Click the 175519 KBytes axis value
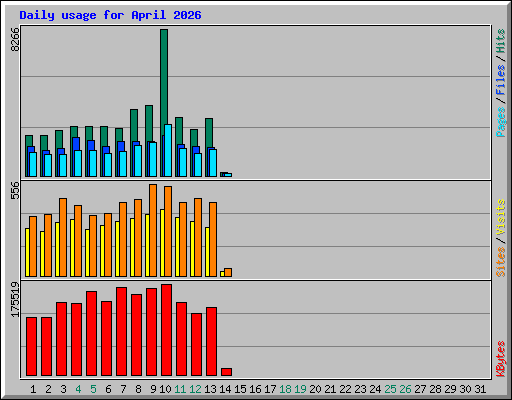This screenshot has height=400, width=512. [15, 299]
